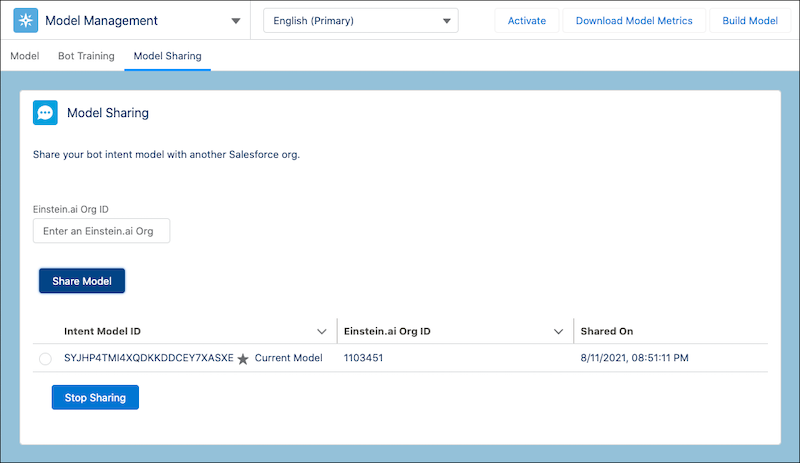Click the shared date 8/11/2021, 08:51:11 PM
The height and width of the screenshot is (463, 800).
[634, 358]
